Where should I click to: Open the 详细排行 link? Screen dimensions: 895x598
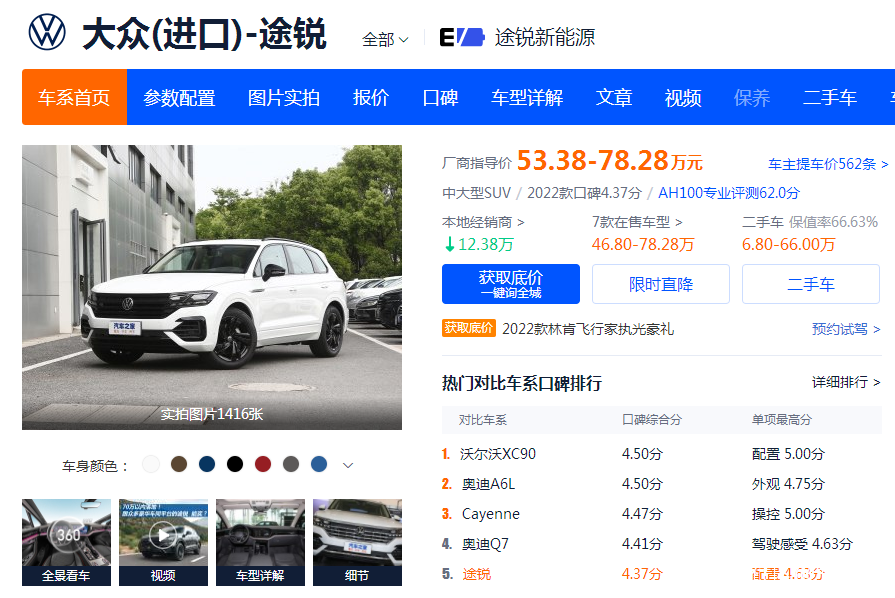click(x=846, y=382)
